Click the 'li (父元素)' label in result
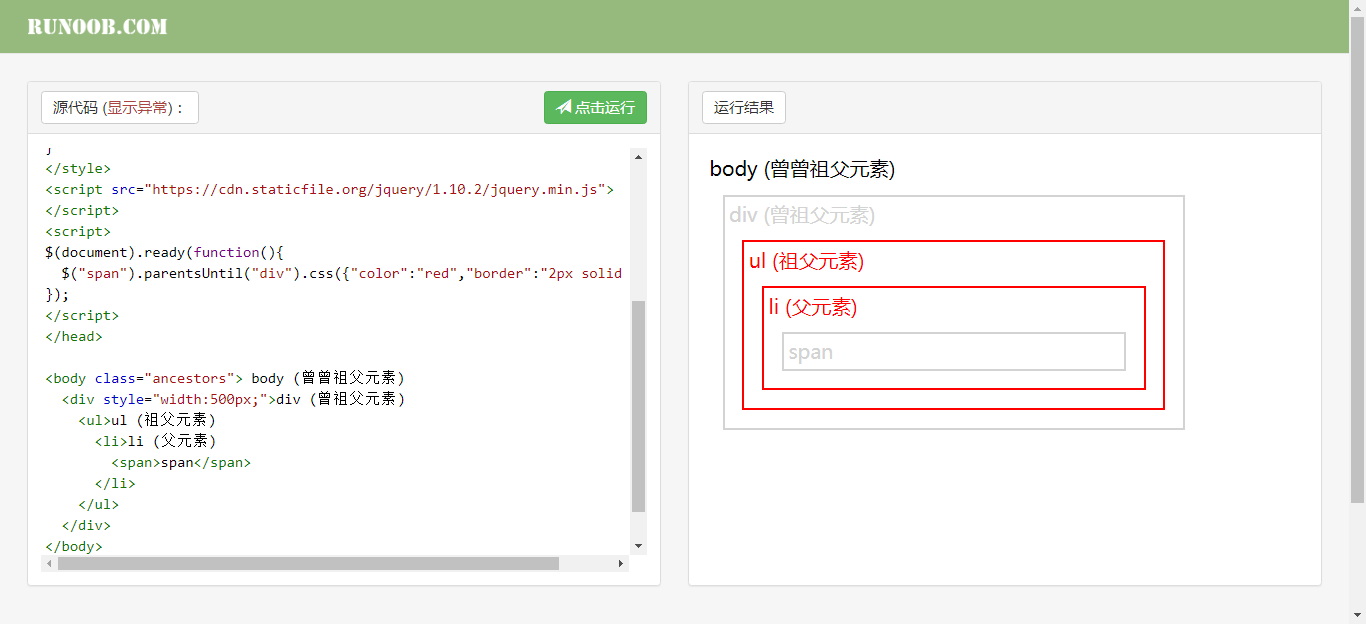Screen dimensions: 1366x624 pyautogui.click(x=813, y=307)
